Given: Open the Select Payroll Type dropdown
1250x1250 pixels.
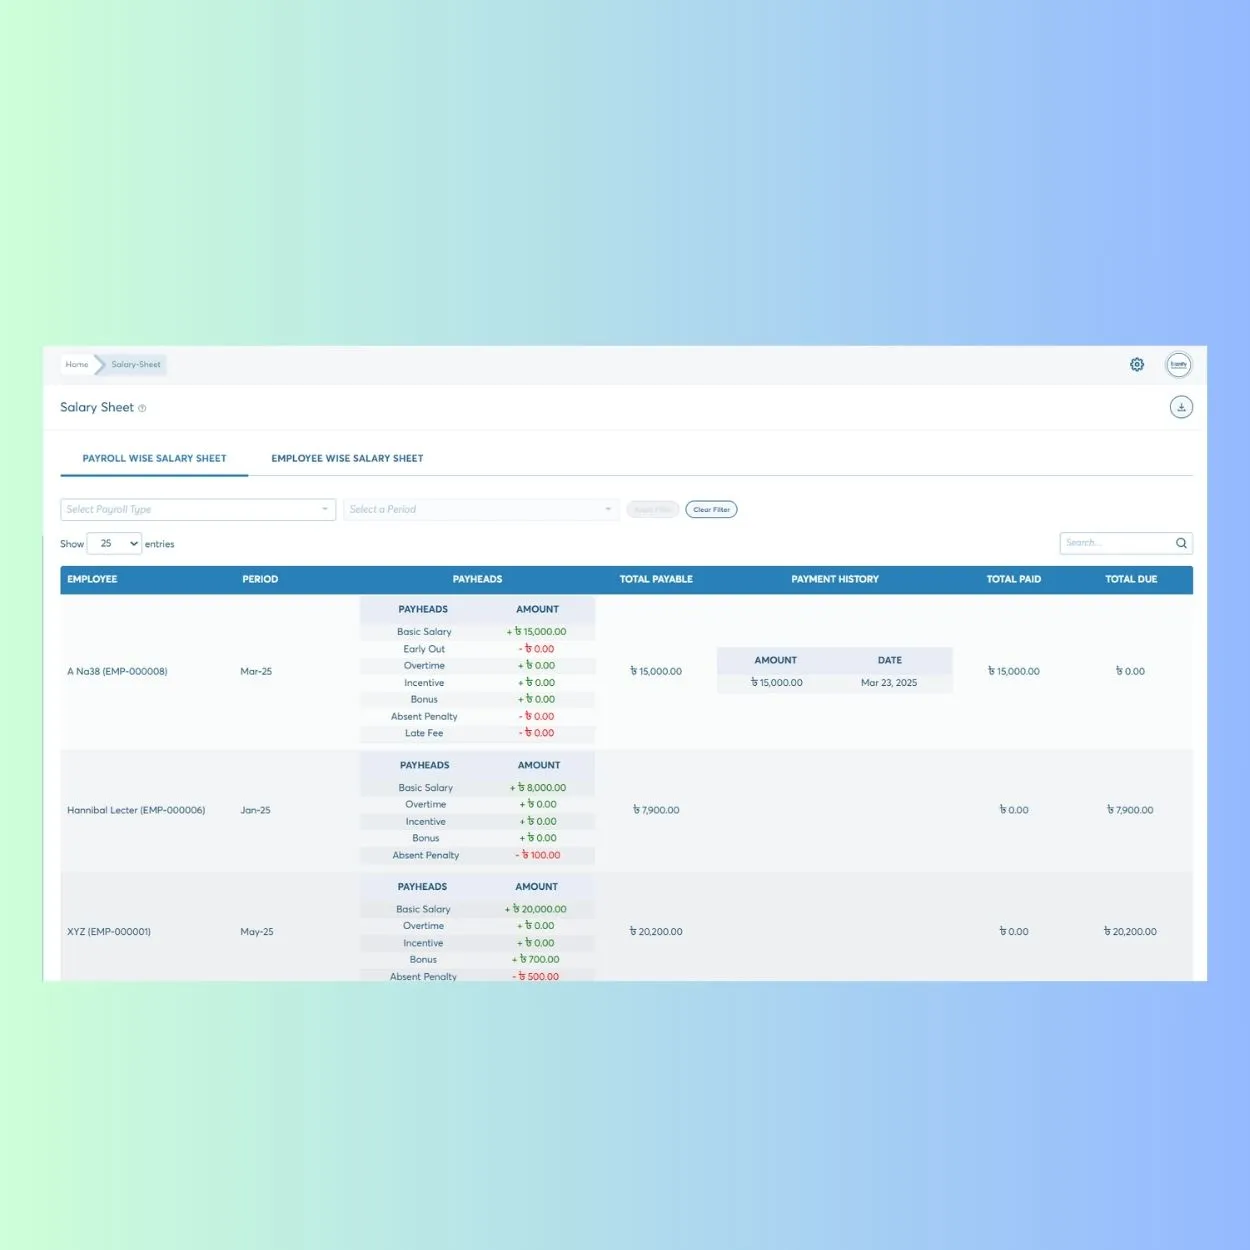Looking at the screenshot, I should (197, 509).
